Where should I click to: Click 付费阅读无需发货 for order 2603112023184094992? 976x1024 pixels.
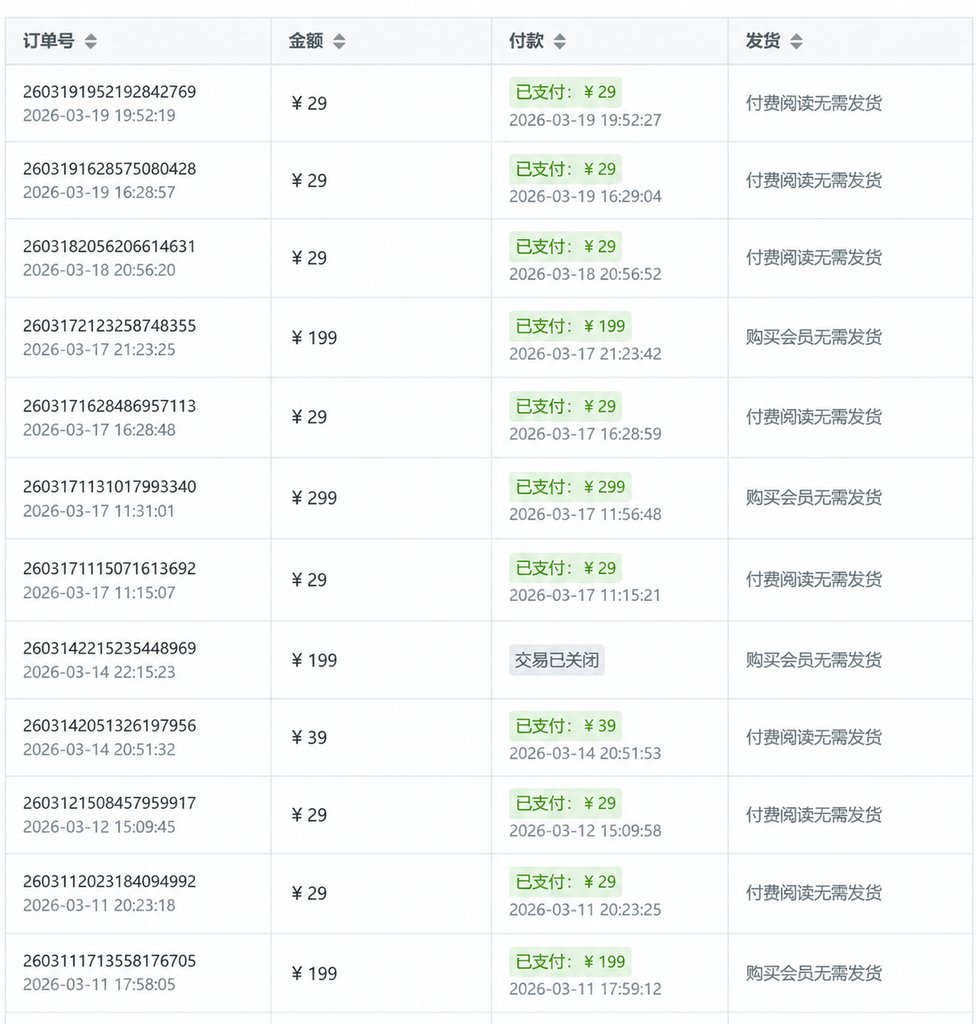(x=814, y=893)
